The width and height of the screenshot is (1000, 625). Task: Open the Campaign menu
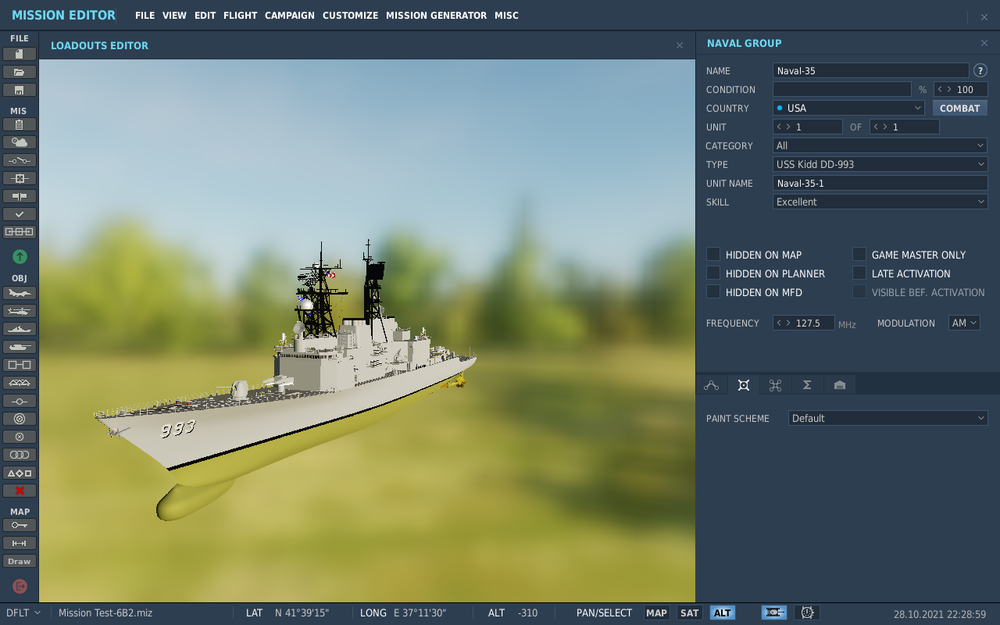pos(289,16)
